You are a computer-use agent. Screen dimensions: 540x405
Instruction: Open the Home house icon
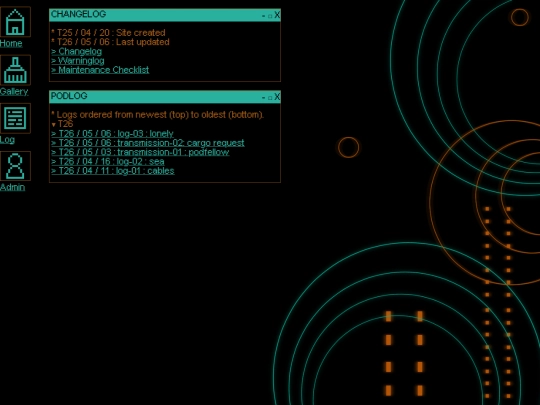[15, 22]
